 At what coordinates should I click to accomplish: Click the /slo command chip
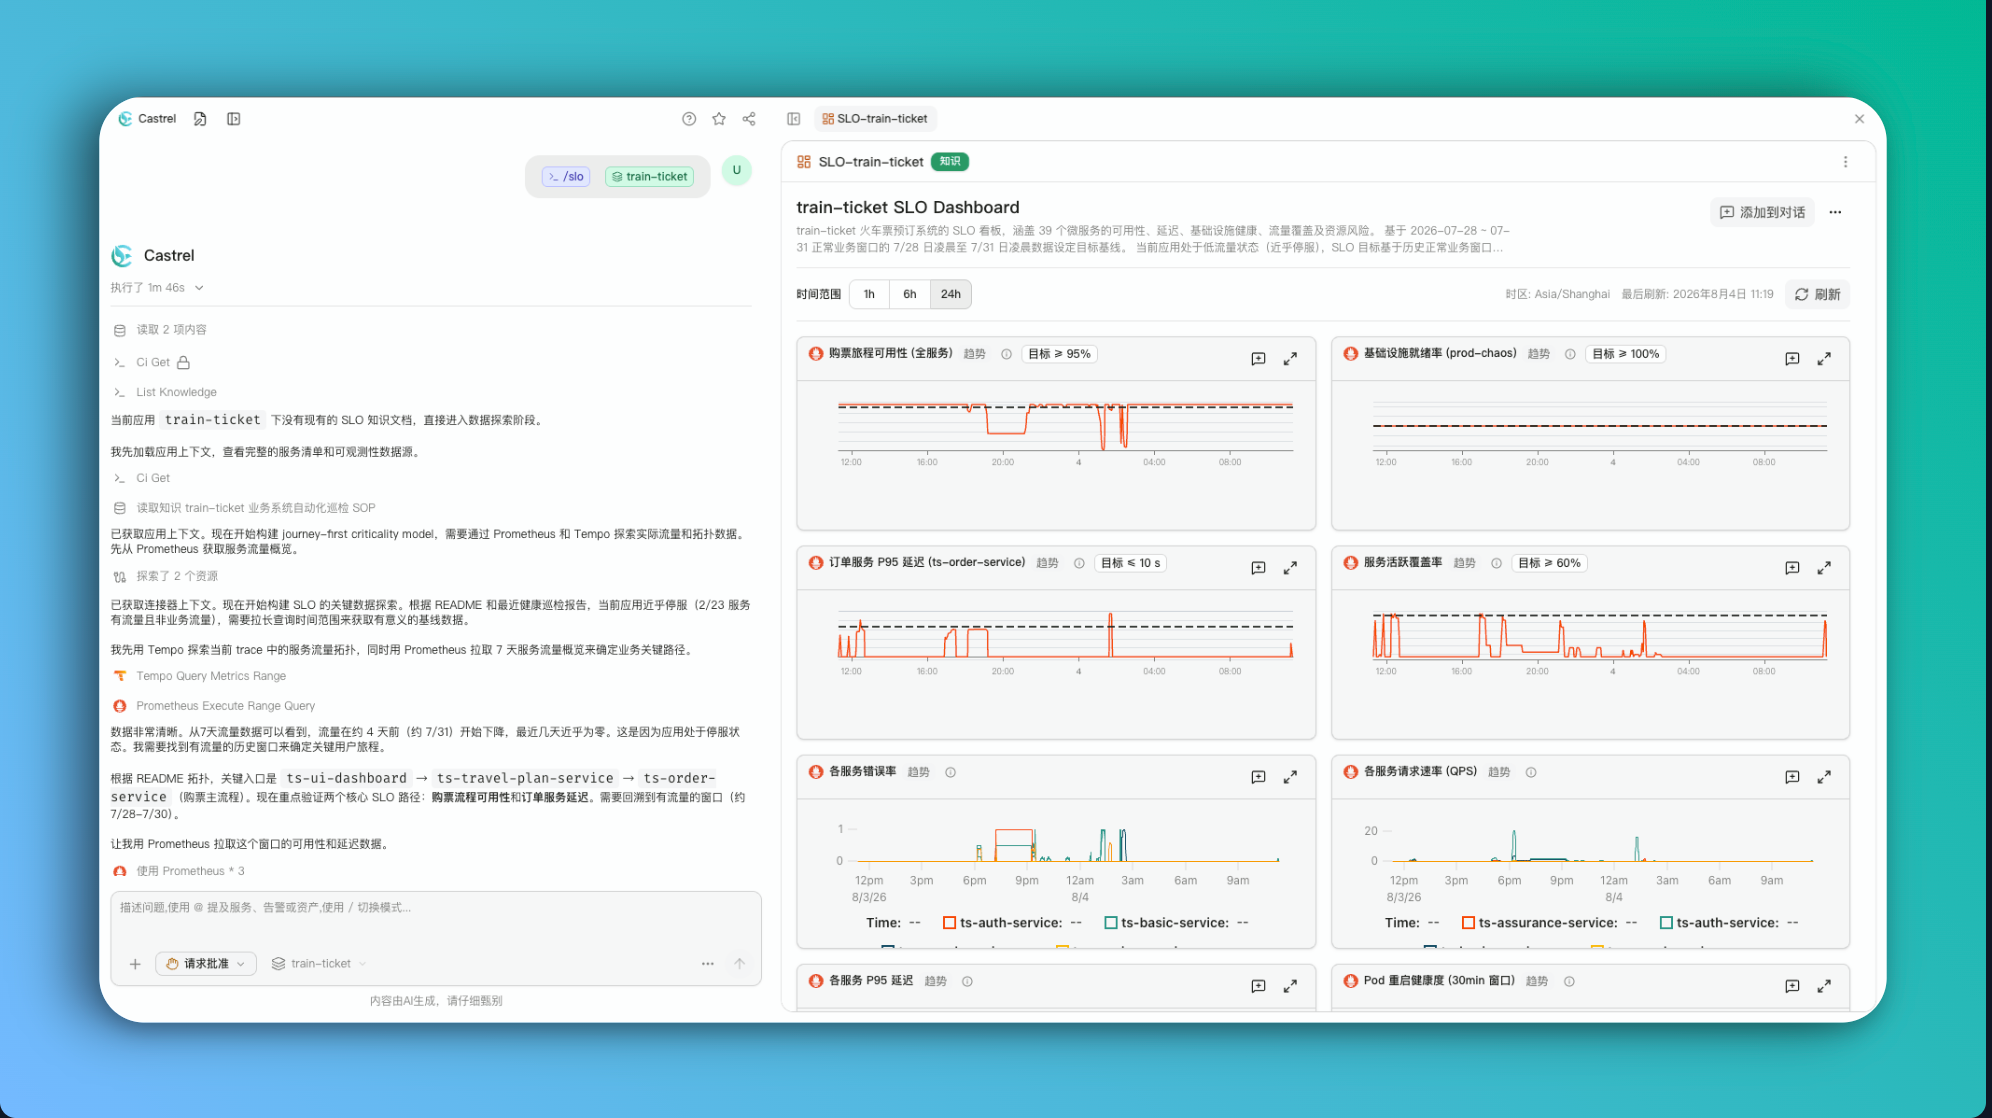click(566, 177)
